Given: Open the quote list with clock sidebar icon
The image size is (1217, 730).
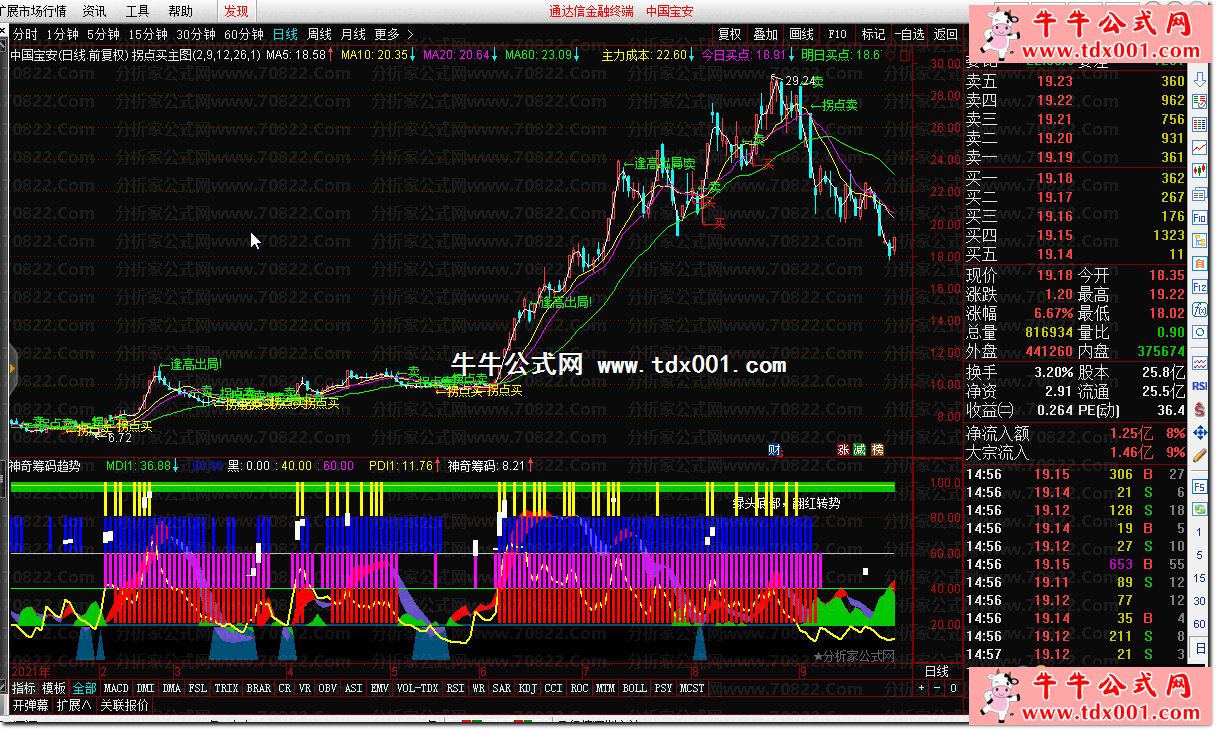Looking at the screenshot, I should click(1200, 101).
